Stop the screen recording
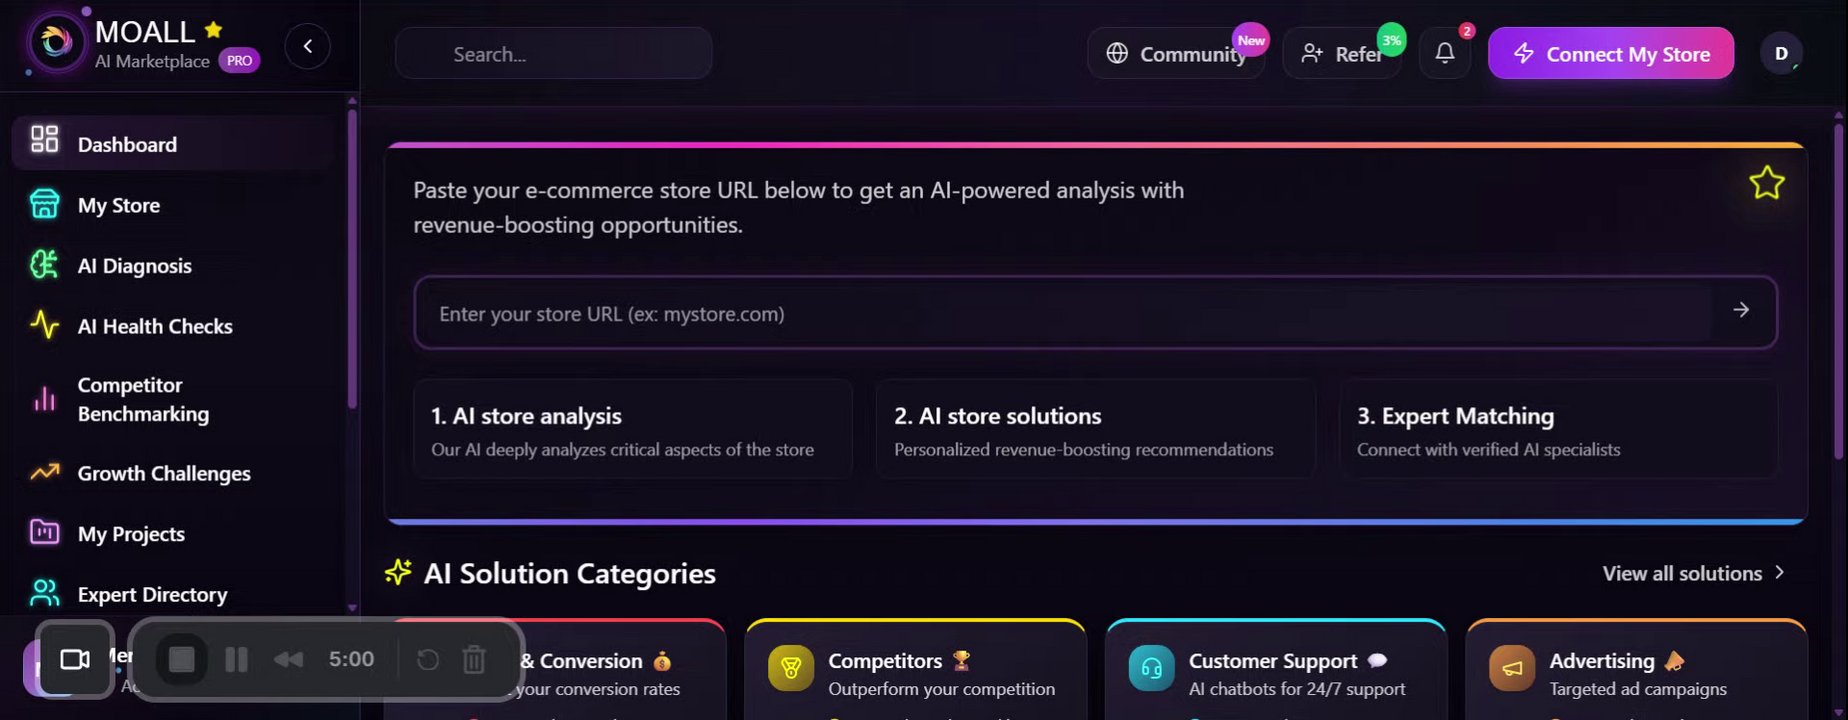The image size is (1848, 720). point(182,659)
